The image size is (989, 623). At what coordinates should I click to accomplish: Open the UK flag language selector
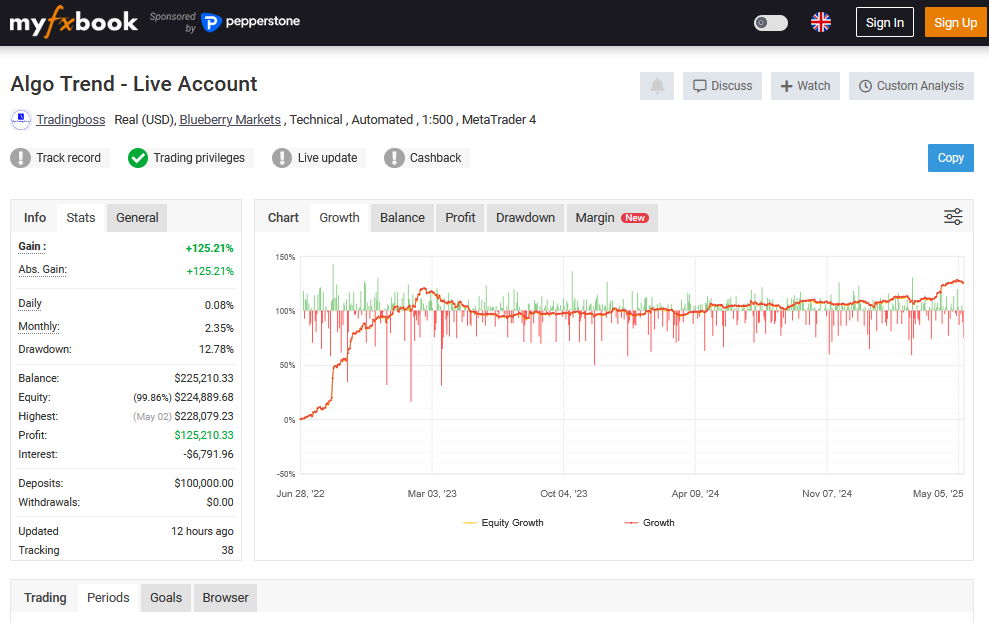point(821,22)
